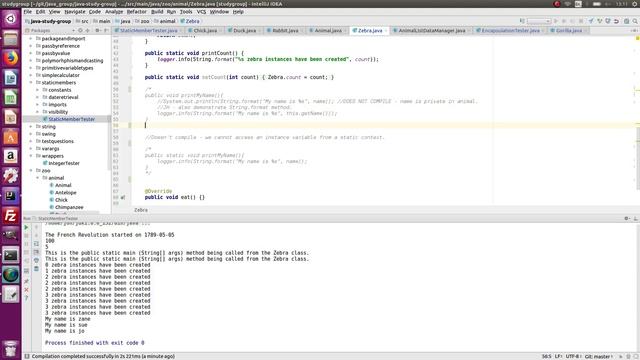Click 'Process finished with exit code 0' text
Screen dimensions: 640x360
(x=95, y=343)
